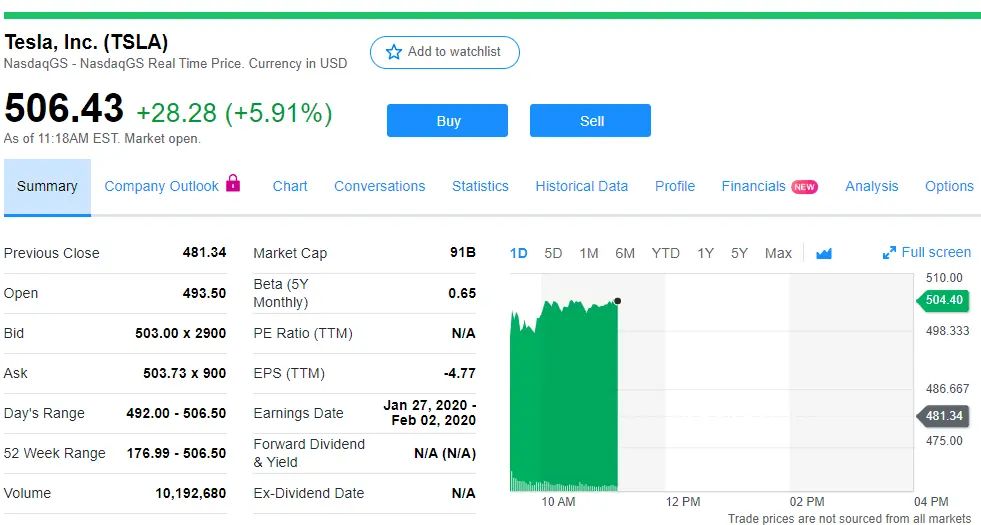The image size is (981, 525).
Task: Click the gray 481.34 previous close marker
Action: click(x=942, y=416)
